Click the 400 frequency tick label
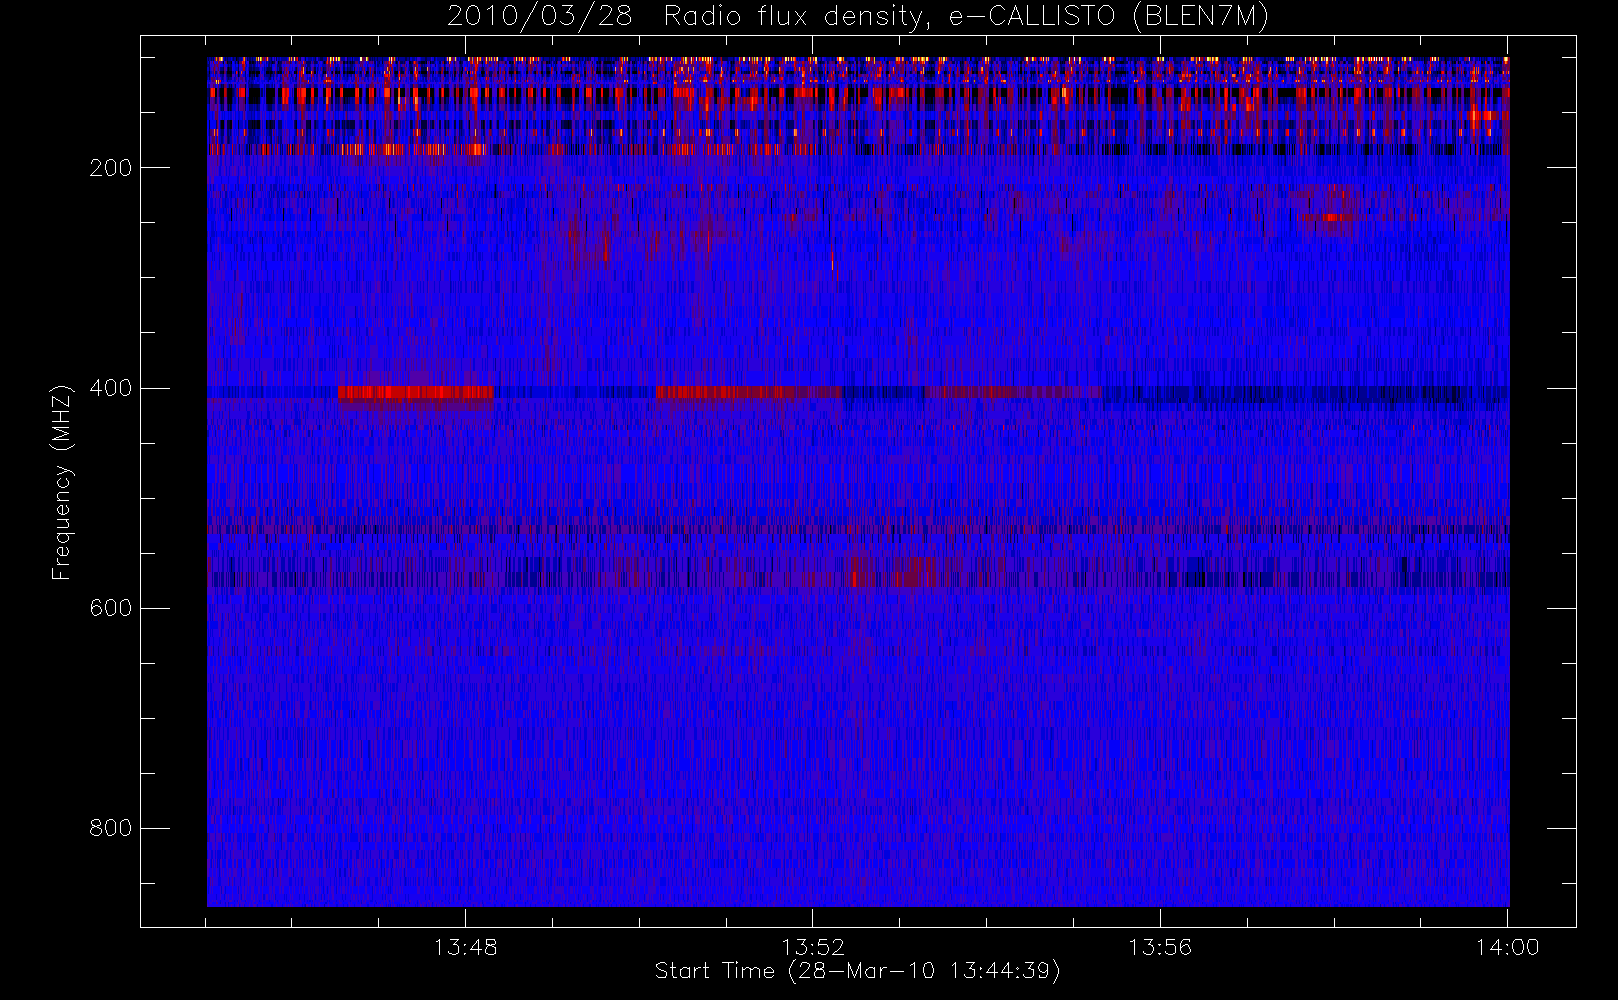 [110, 388]
